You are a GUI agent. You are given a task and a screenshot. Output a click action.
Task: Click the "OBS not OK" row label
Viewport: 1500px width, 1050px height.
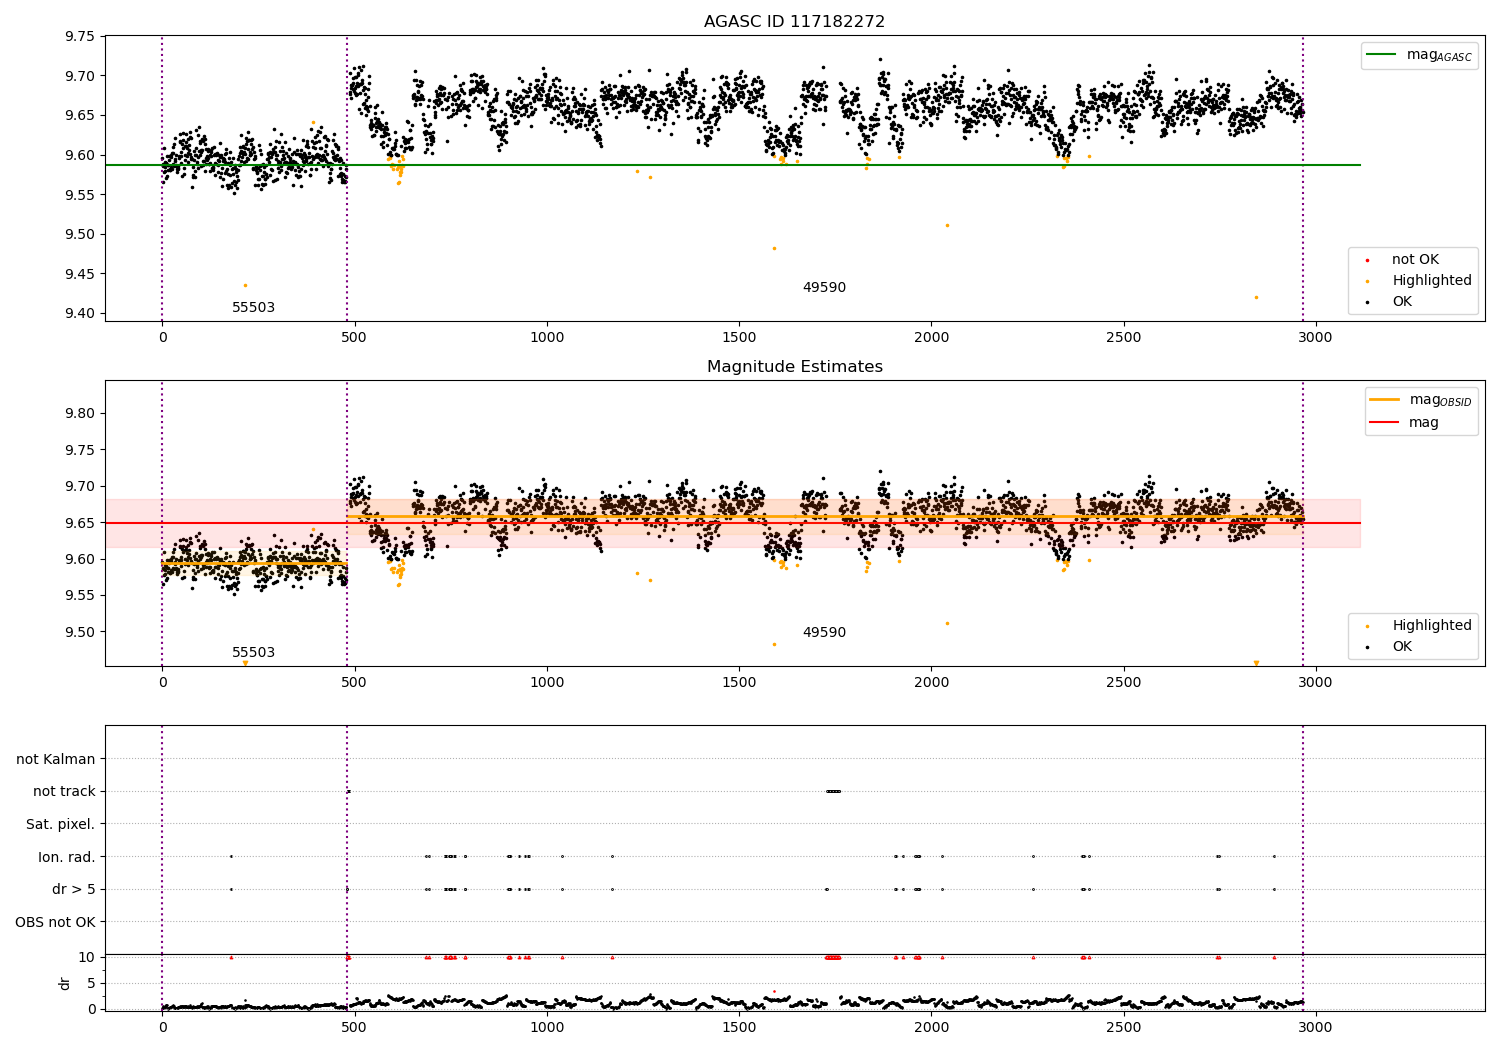tap(56, 922)
